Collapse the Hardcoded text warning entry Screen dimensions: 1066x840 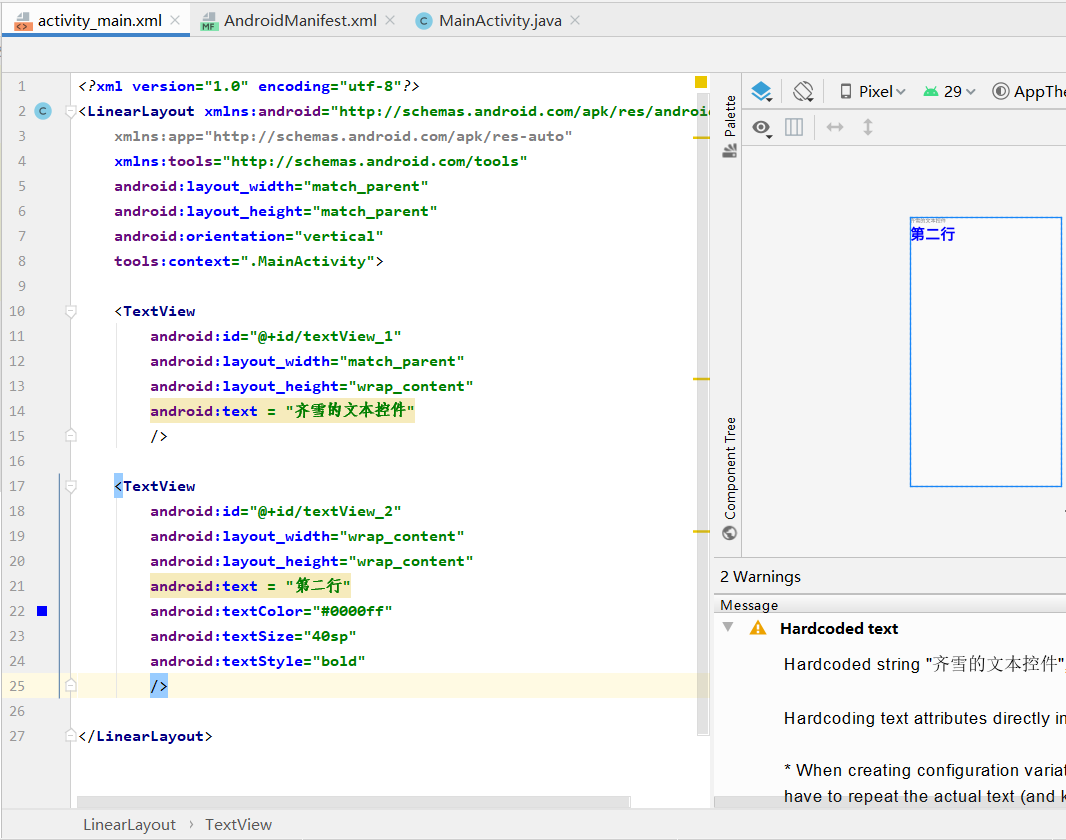728,628
